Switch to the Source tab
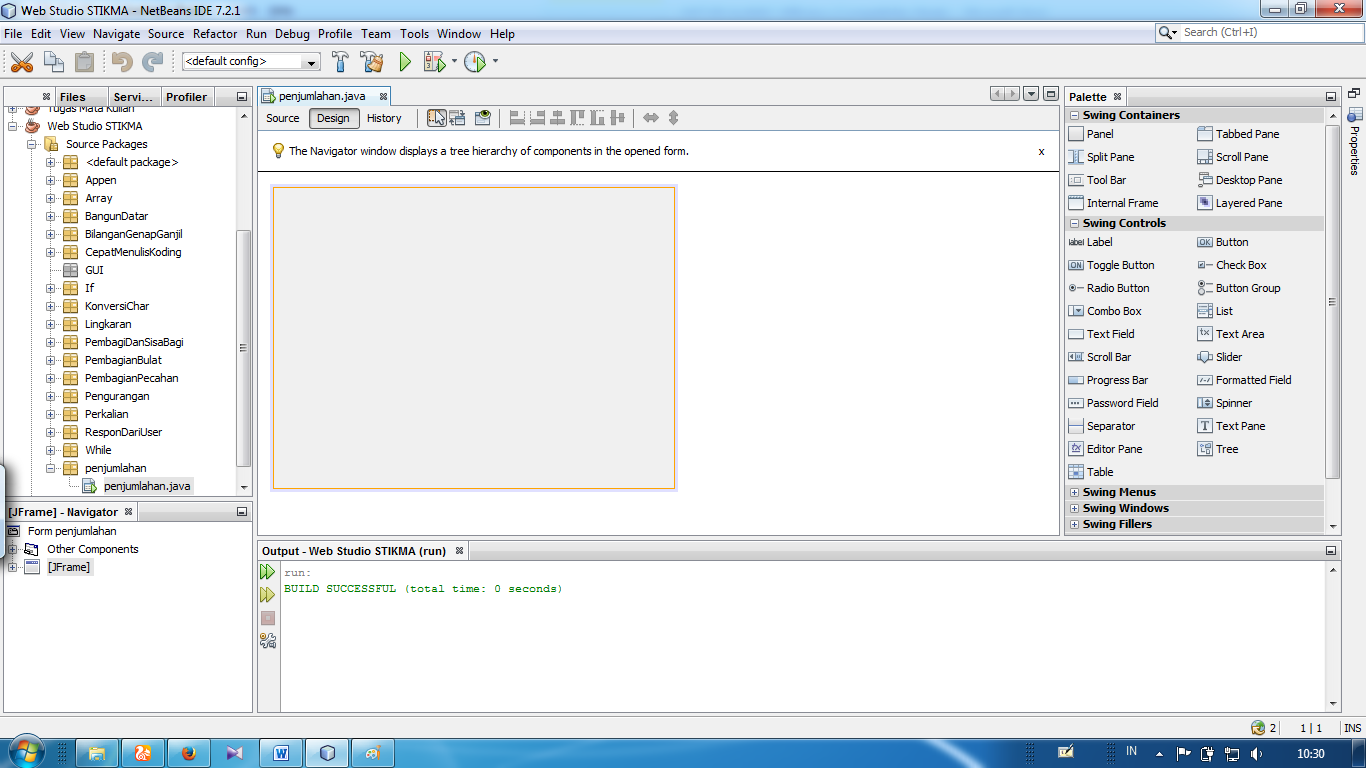Screen dimensions: 1366x768 click(282, 118)
